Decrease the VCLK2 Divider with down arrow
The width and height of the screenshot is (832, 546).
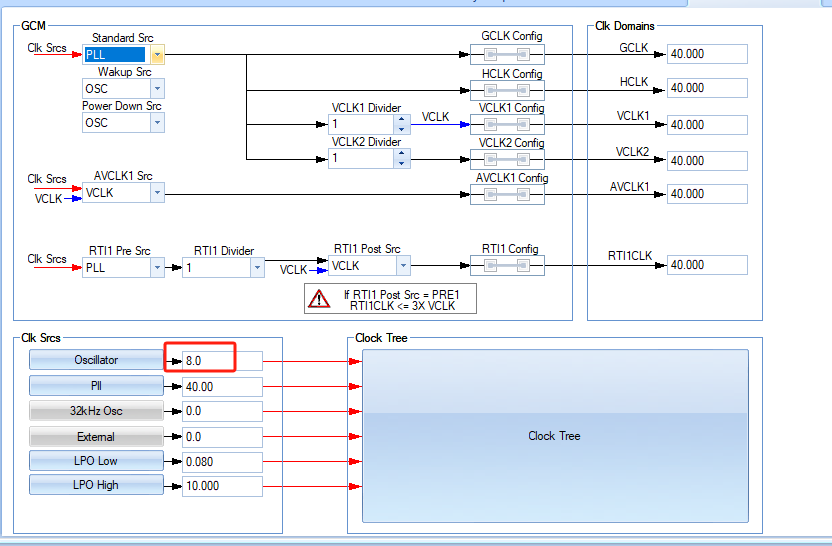[402, 163]
